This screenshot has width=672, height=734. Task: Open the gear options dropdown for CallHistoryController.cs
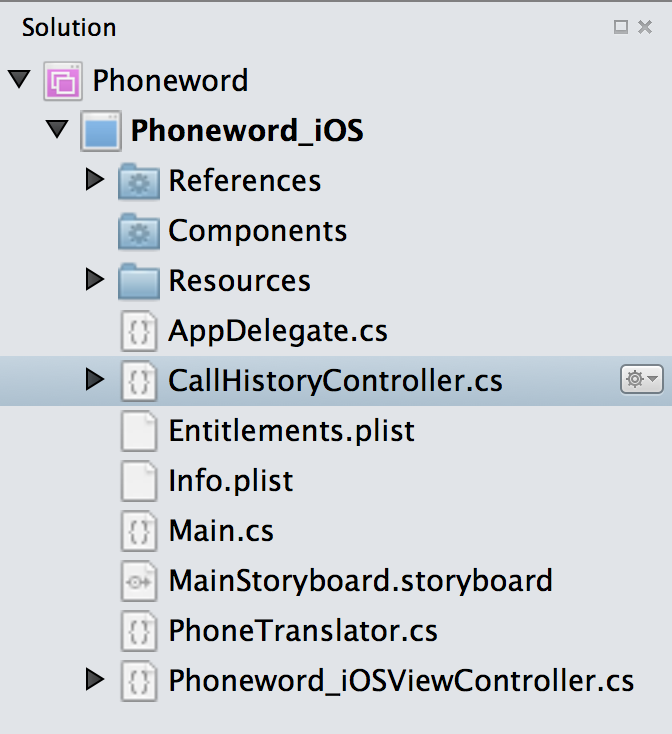click(641, 380)
